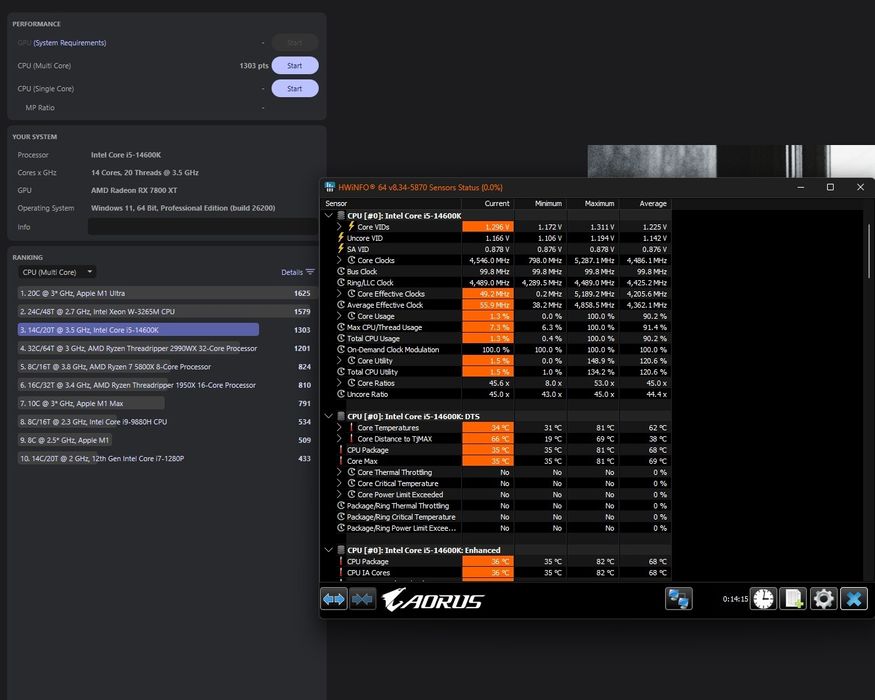
Task: Close sensors with the blue X icon
Action: (854, 599)
